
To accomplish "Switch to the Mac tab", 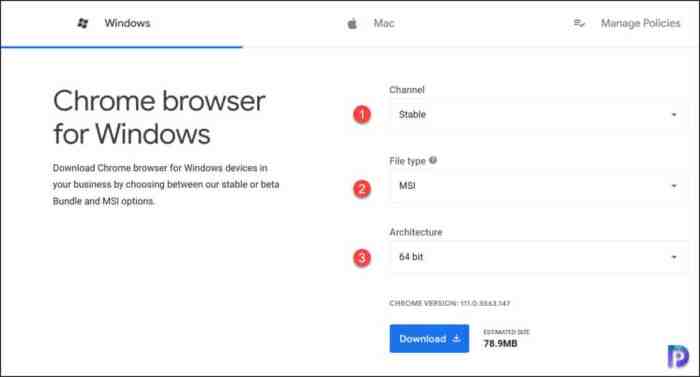I will pyautogui.click(x=371, y=24).
